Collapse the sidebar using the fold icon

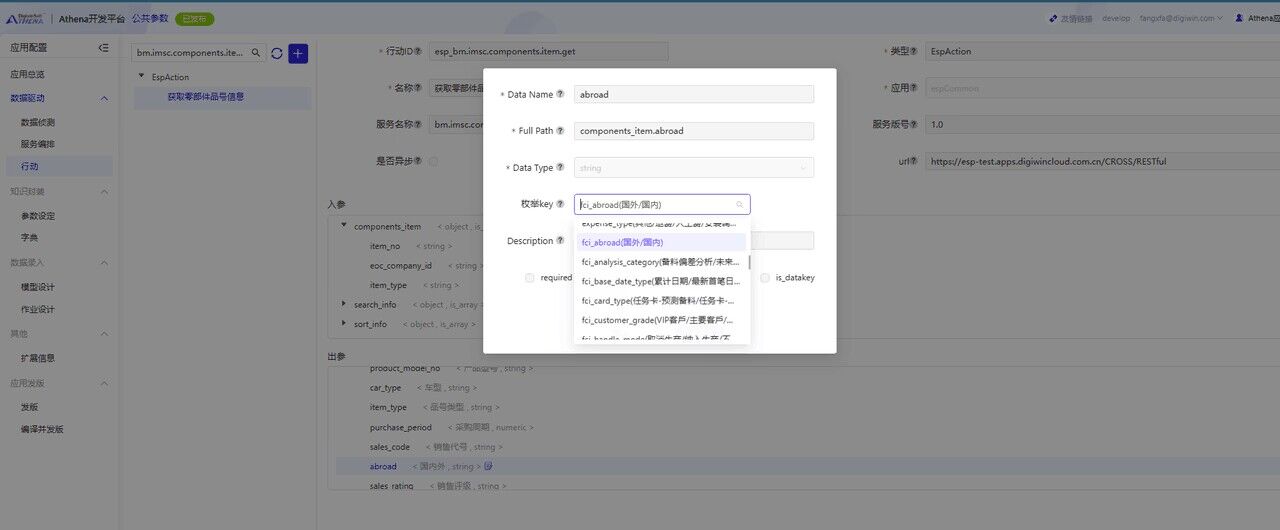point(103,48)
